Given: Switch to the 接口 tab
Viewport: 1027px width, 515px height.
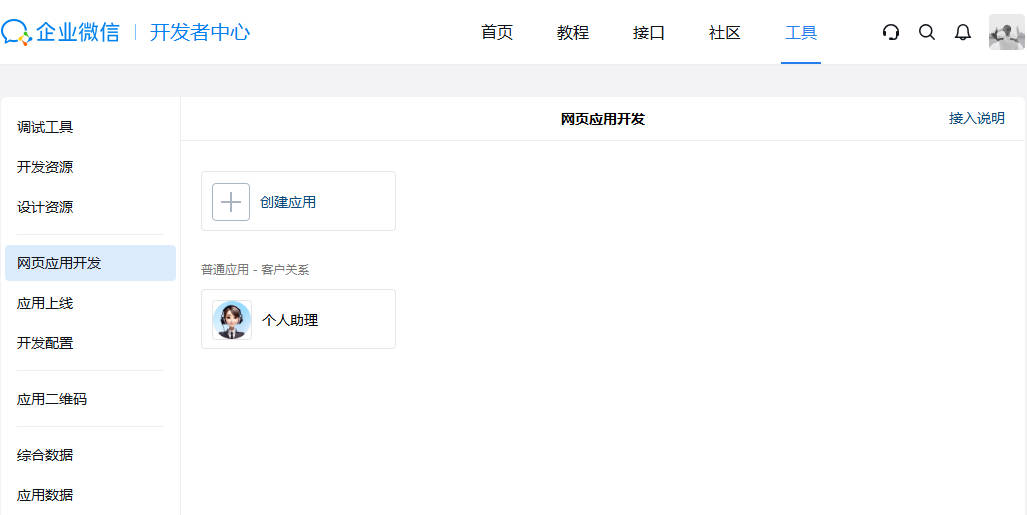Looking at the screenshot, I should [x=649, y=32].
